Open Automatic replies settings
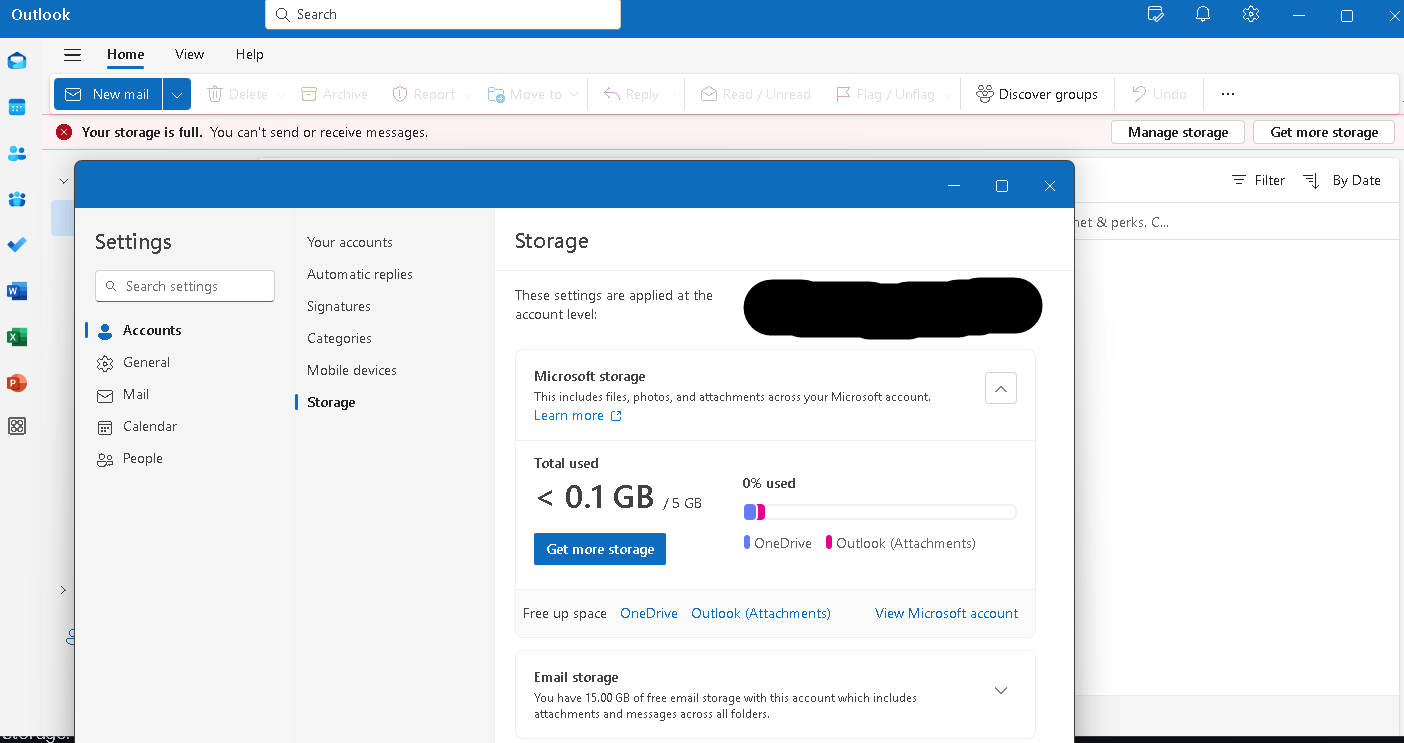The image size is (1404, 743). point(360,274)
